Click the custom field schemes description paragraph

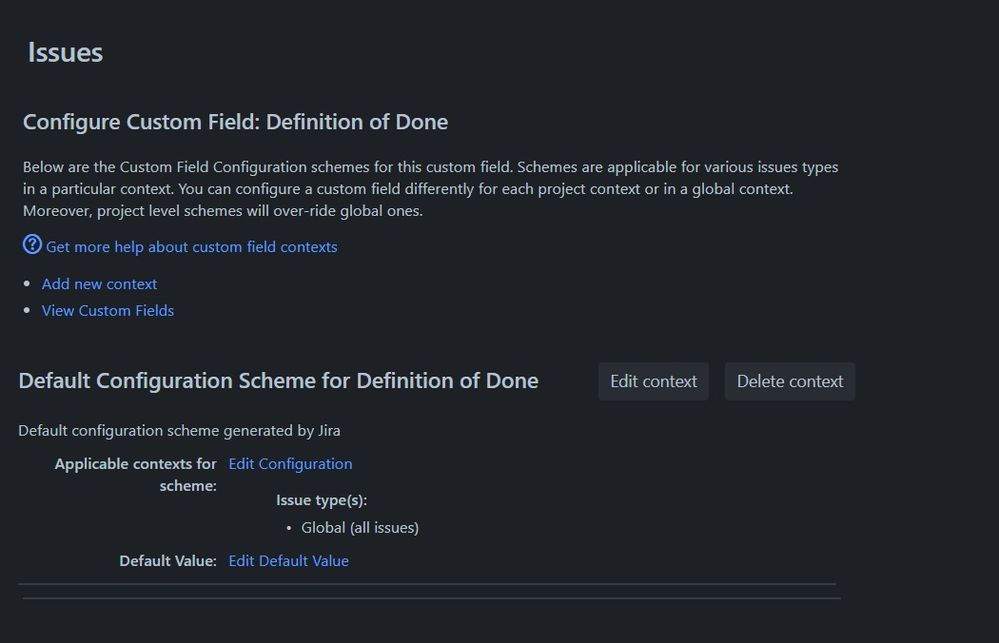tap(430, 189)
